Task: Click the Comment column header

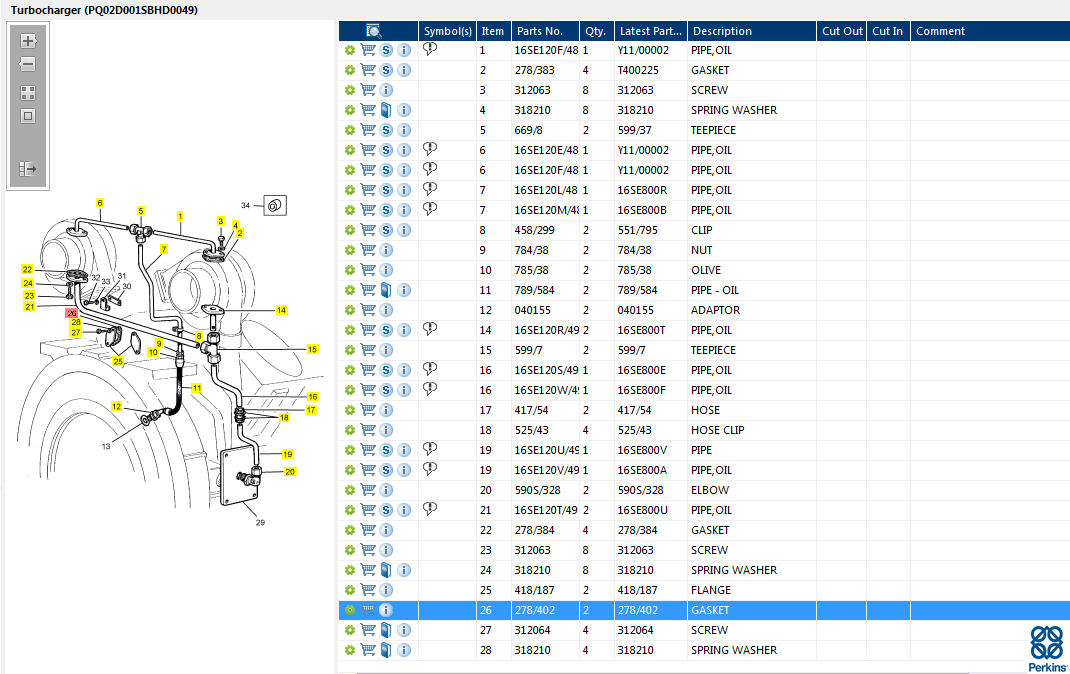Action: click(940, 31)
